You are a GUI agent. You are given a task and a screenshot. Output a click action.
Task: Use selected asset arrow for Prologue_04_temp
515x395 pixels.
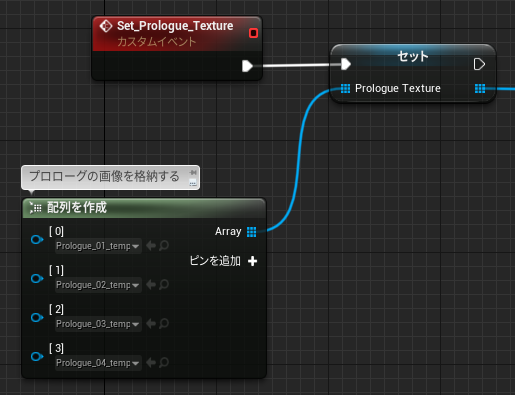click(151, 363)
